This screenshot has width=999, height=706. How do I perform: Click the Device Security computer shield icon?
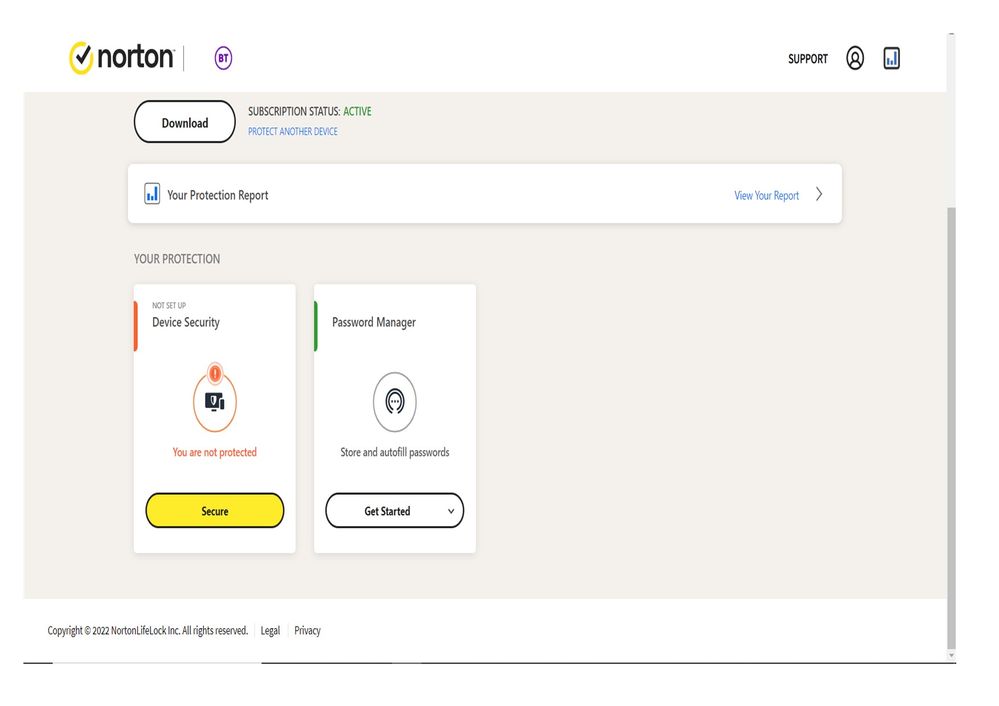(215, 402)
